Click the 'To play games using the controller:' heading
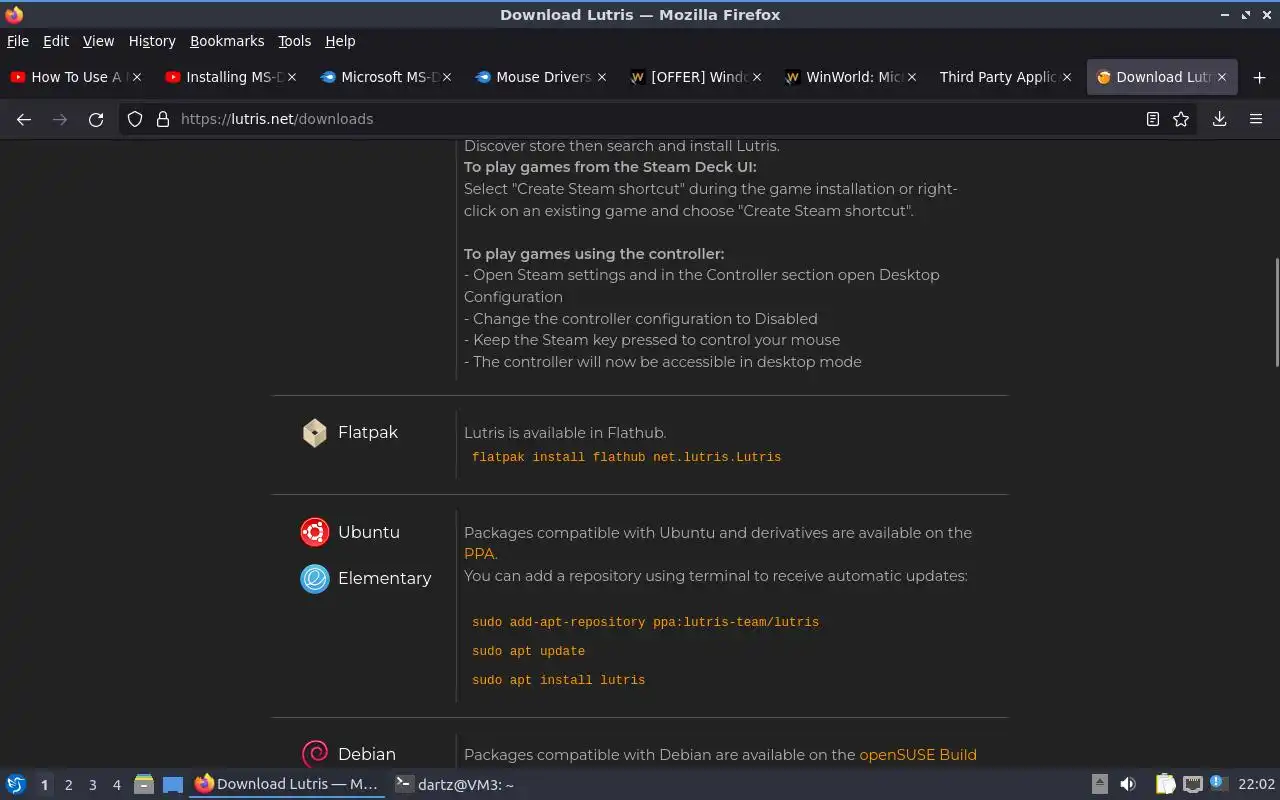The width and height of the screenshot is (1280, 800). (x=594, y=254)
